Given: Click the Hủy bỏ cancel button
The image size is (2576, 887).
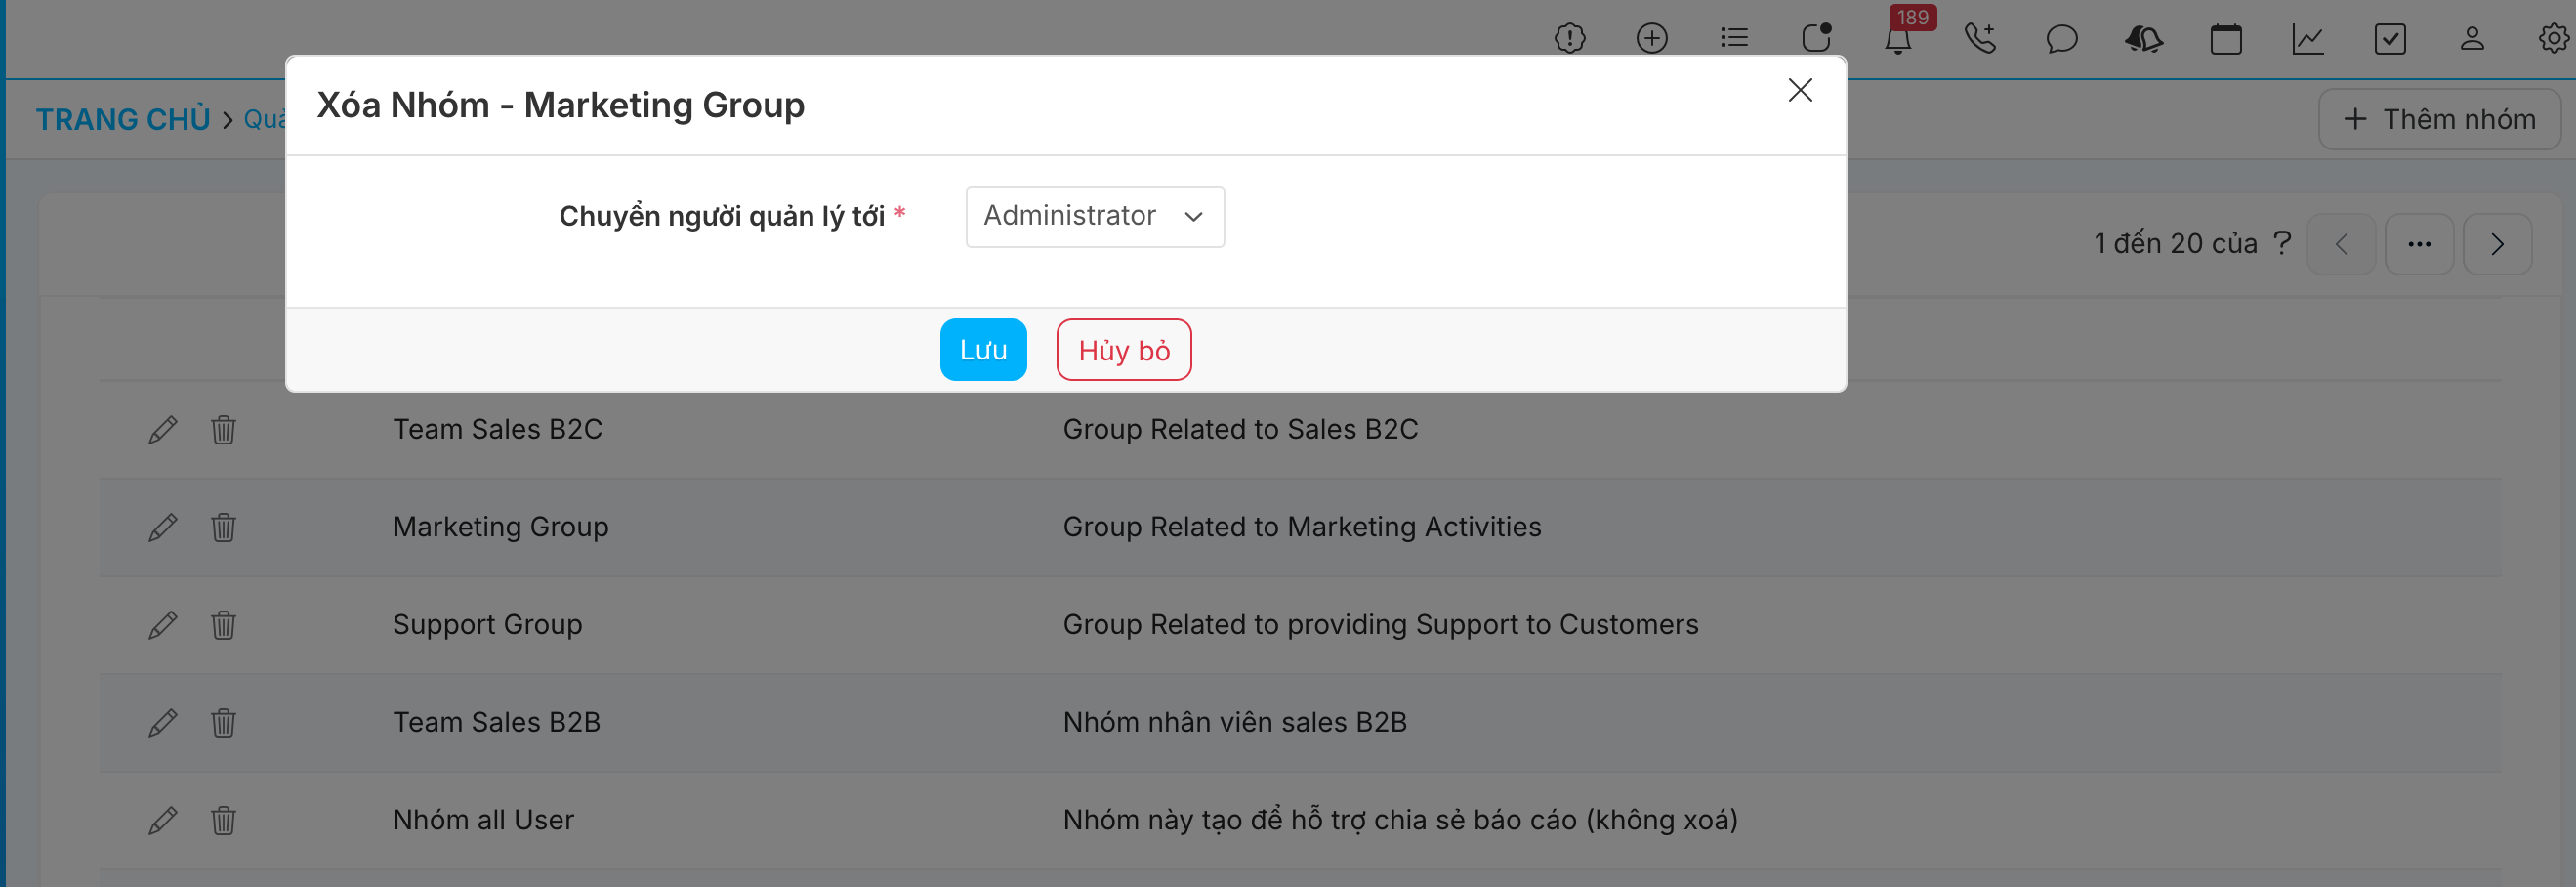Looking at the screenshot, I should click(x=1123, y=350).
